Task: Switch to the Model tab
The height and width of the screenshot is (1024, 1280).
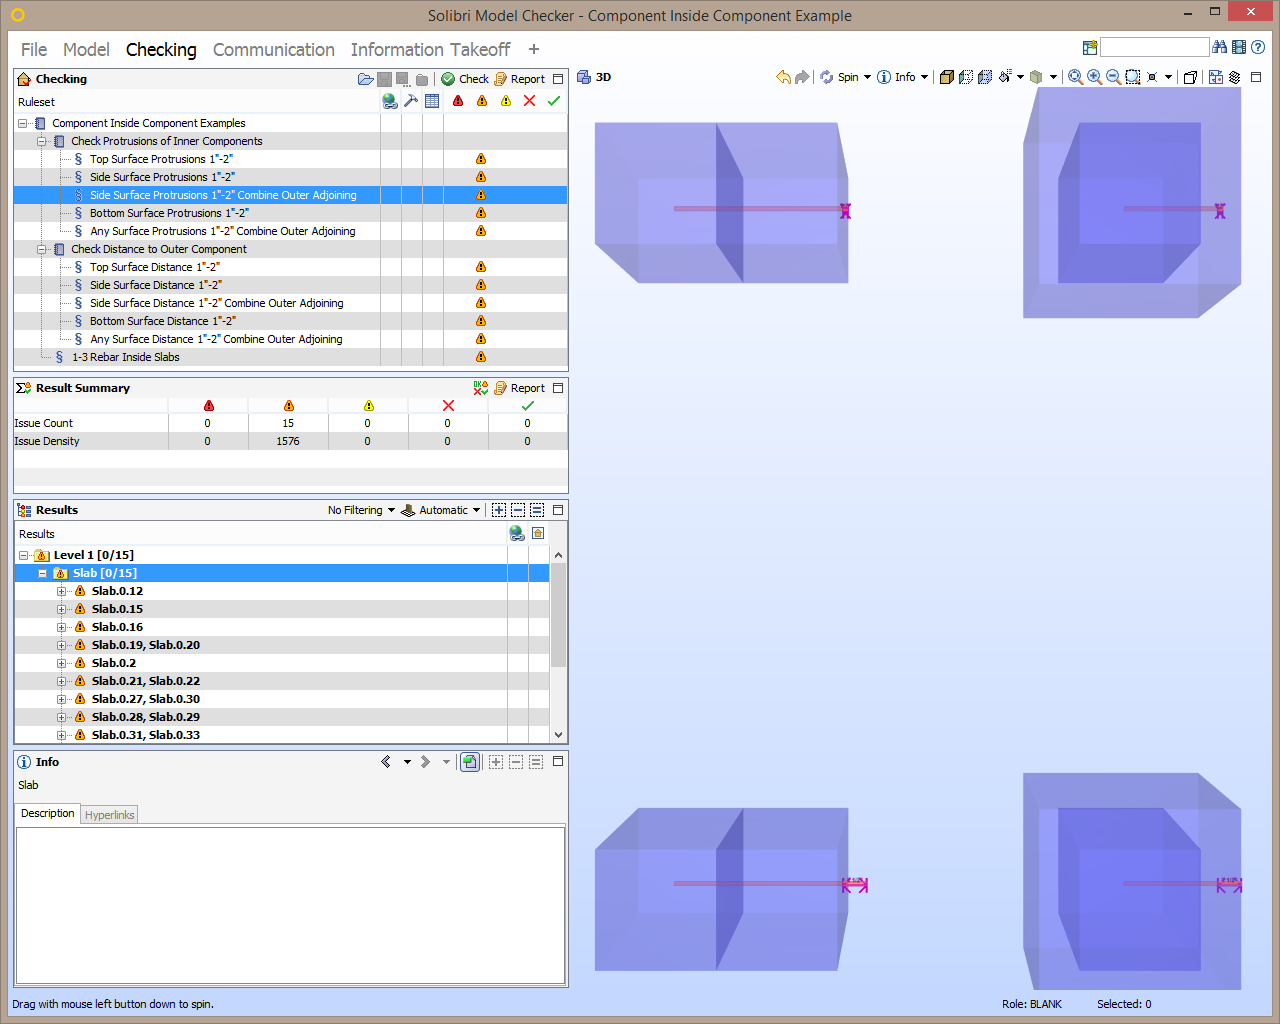Action: point(86,50)
